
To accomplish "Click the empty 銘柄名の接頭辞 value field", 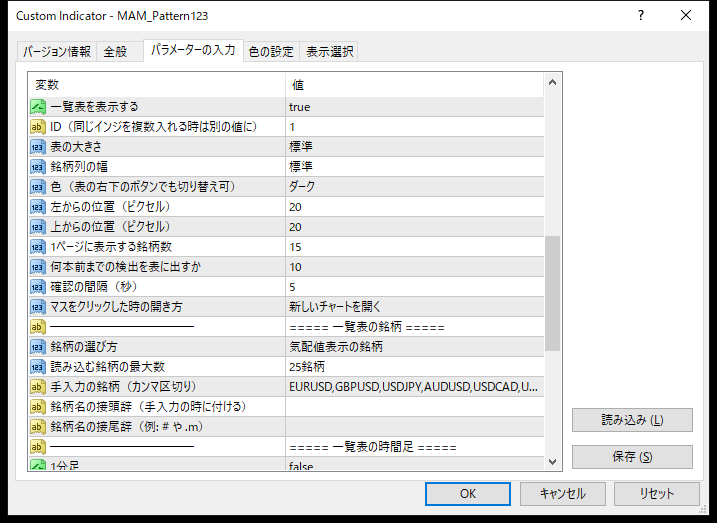I will (415, 407).
